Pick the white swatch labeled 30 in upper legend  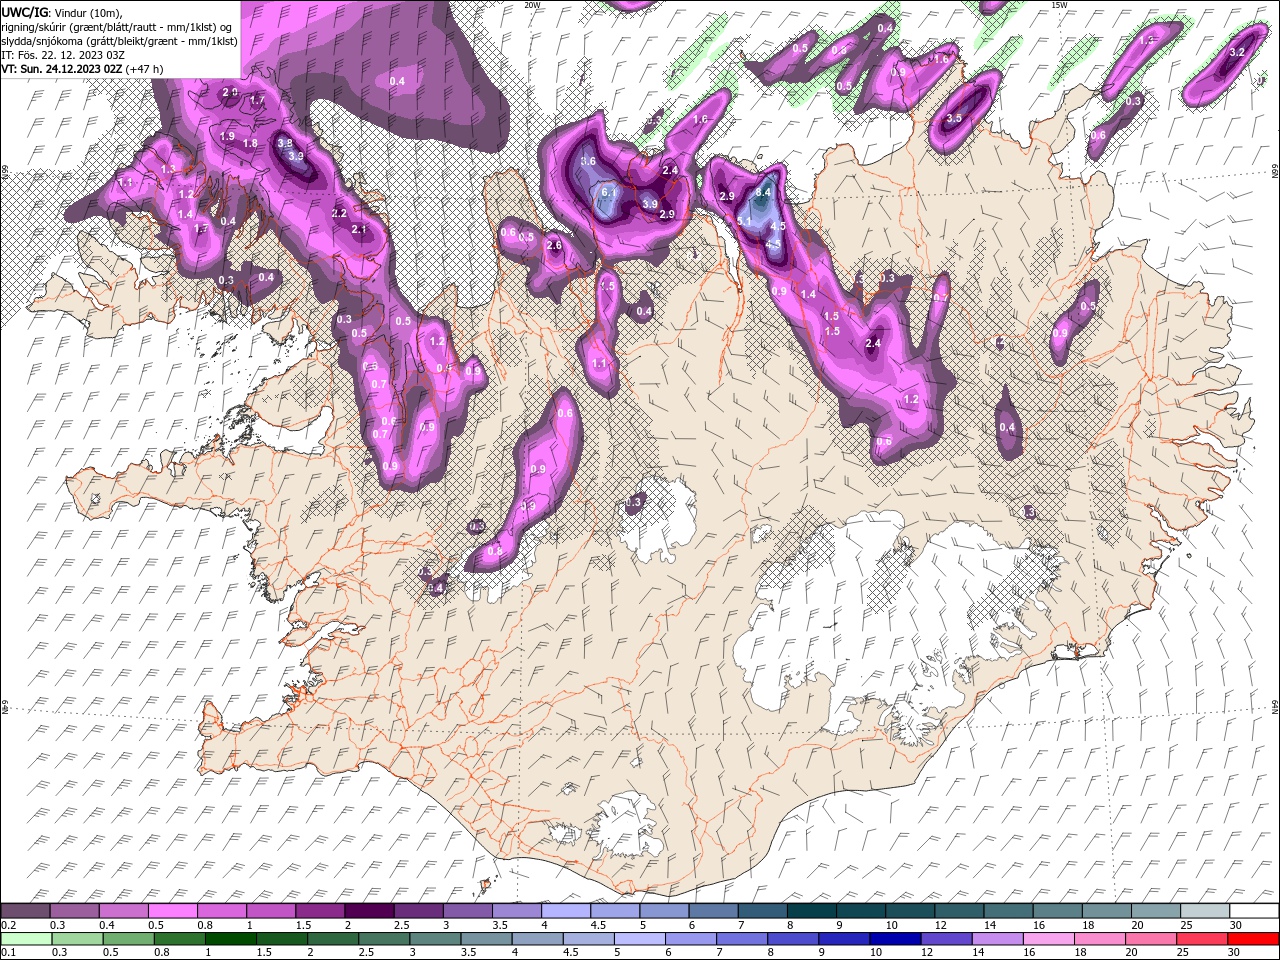tap(1254, 910)
